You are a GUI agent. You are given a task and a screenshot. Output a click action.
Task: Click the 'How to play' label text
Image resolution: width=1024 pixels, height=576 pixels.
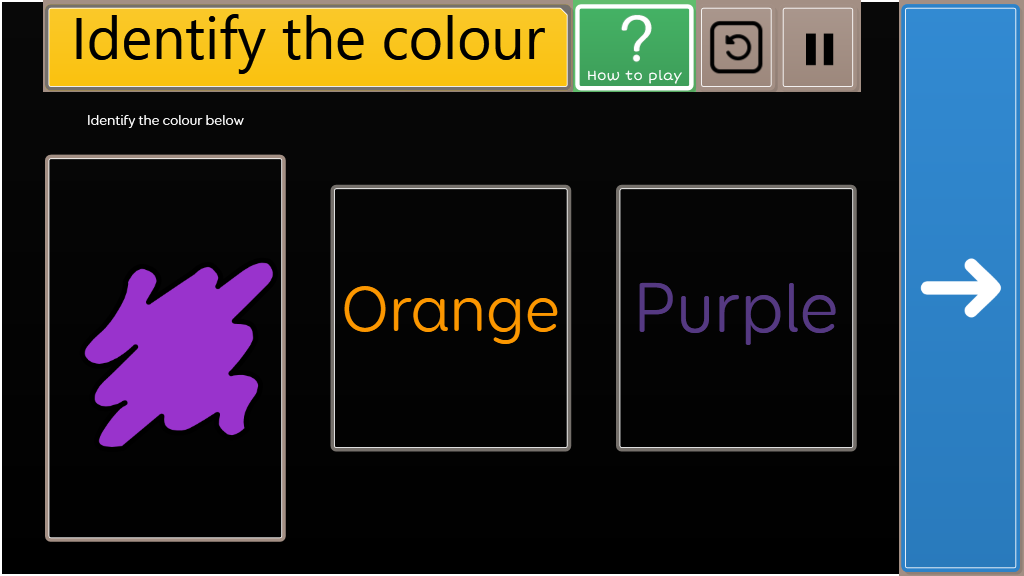click(x=633, y=76)
